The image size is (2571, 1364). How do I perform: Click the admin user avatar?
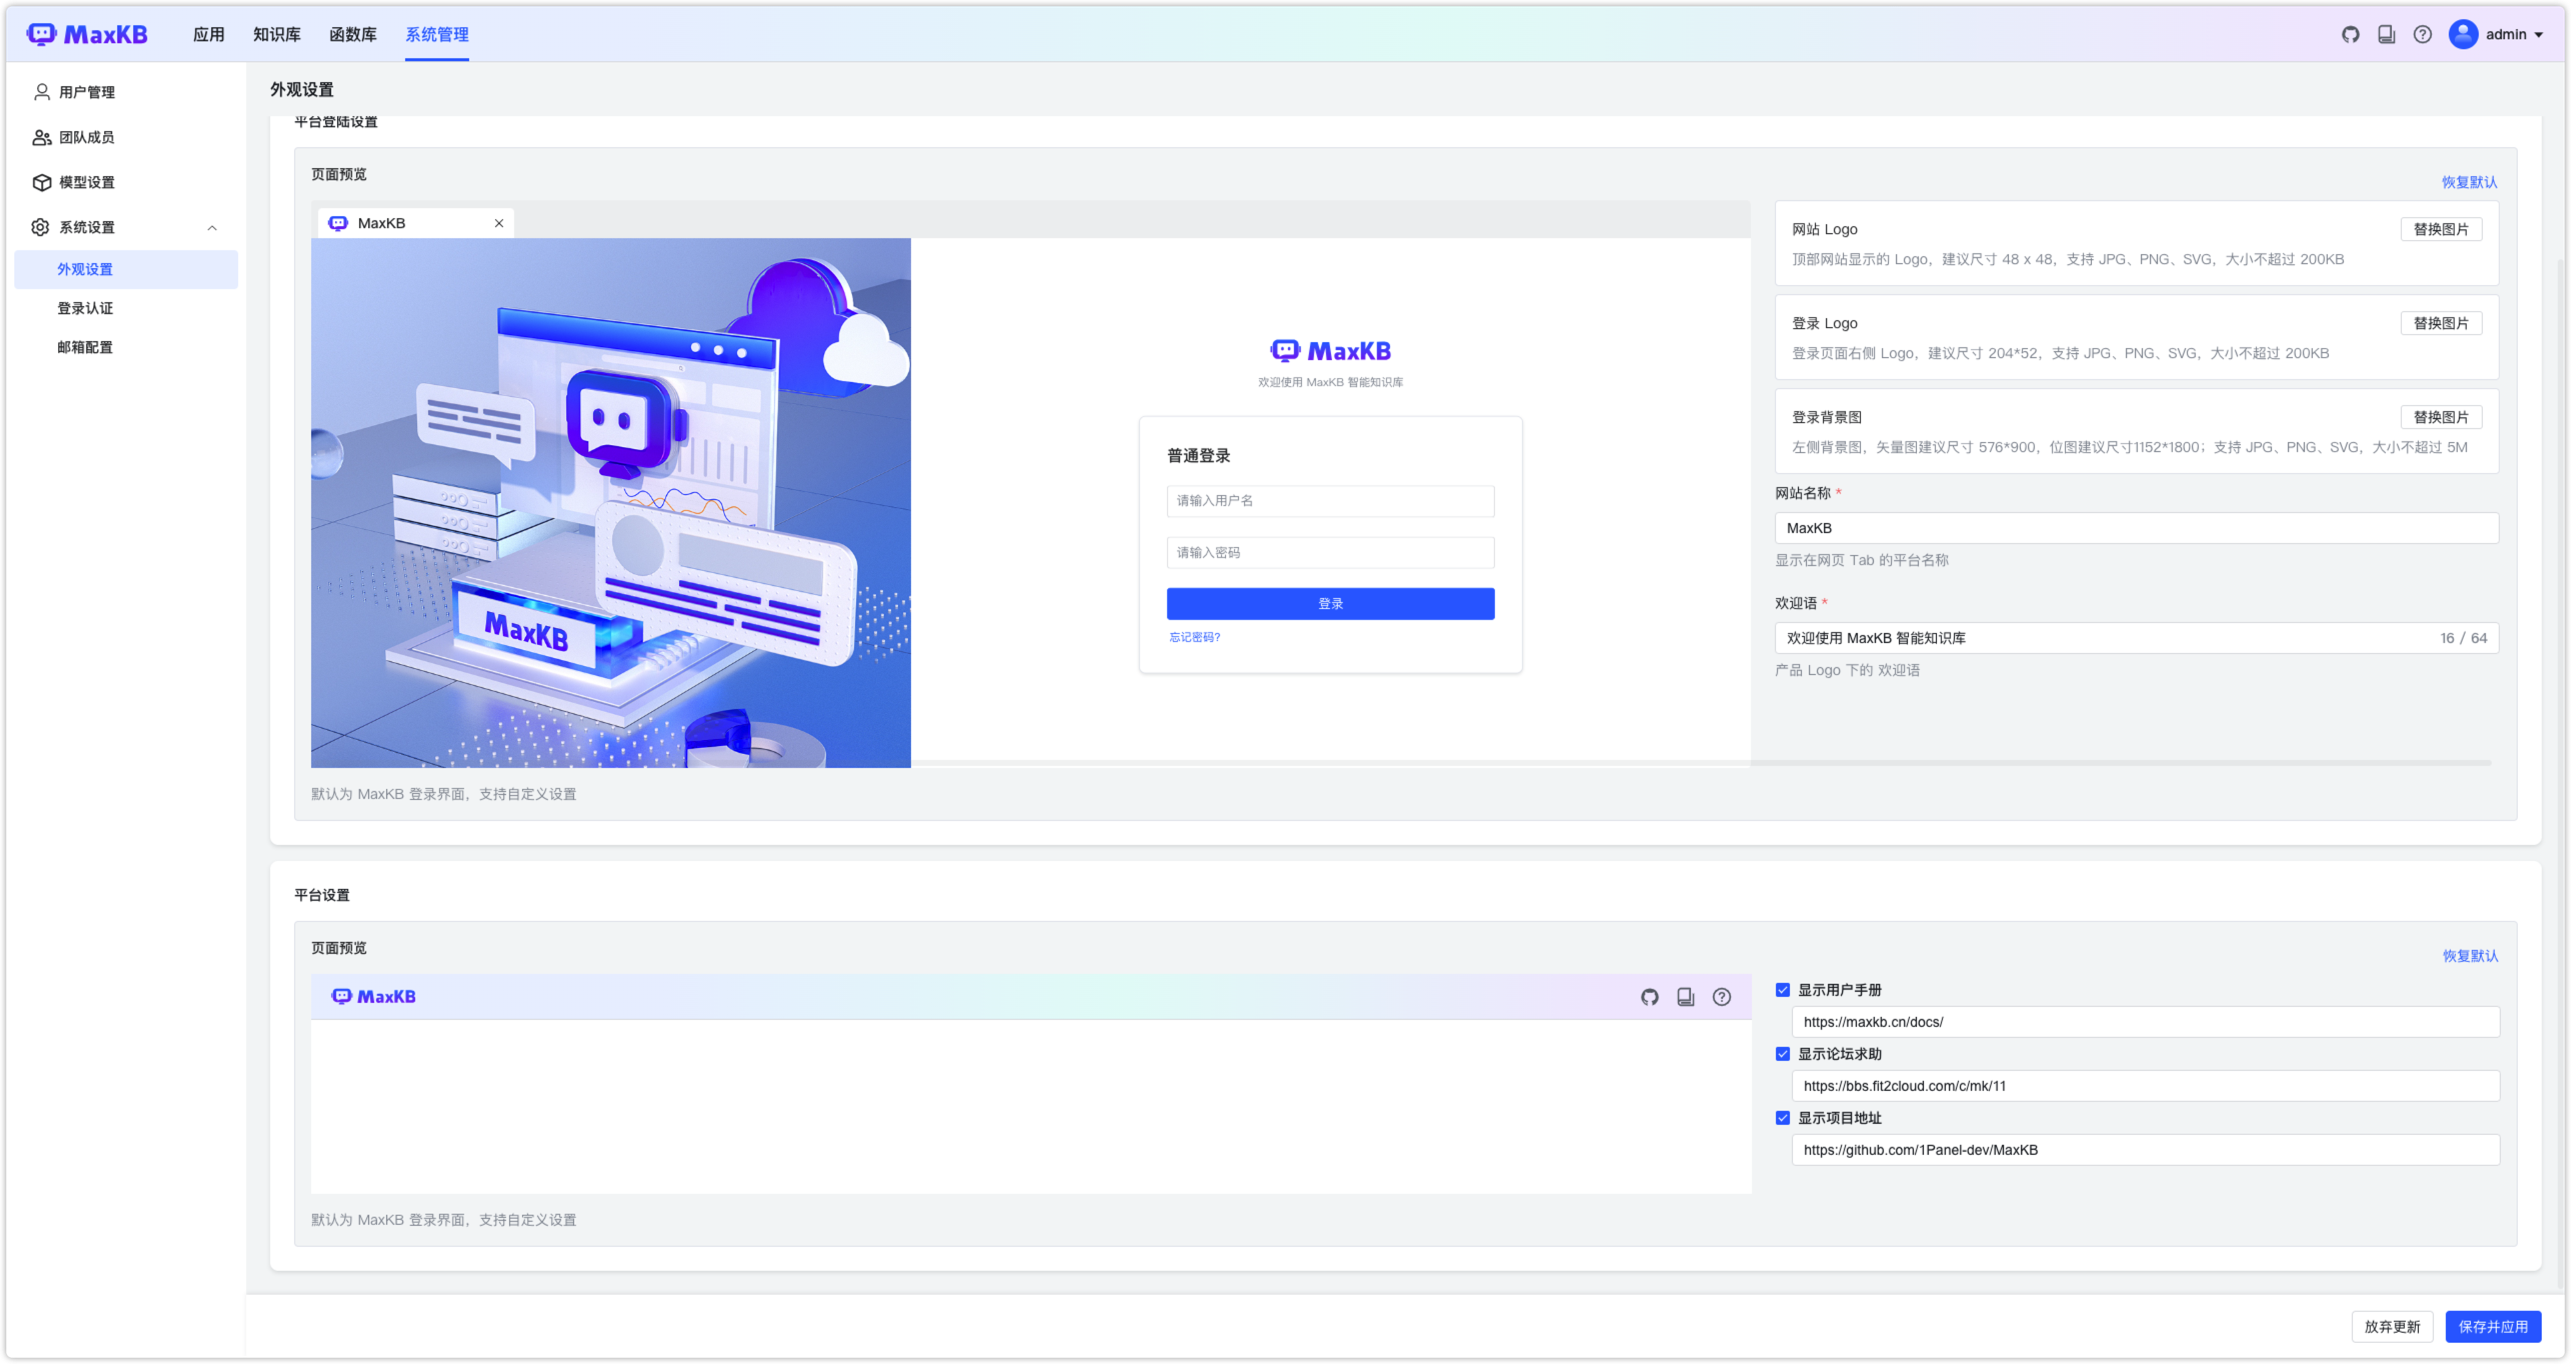(x=2463, y=35)
